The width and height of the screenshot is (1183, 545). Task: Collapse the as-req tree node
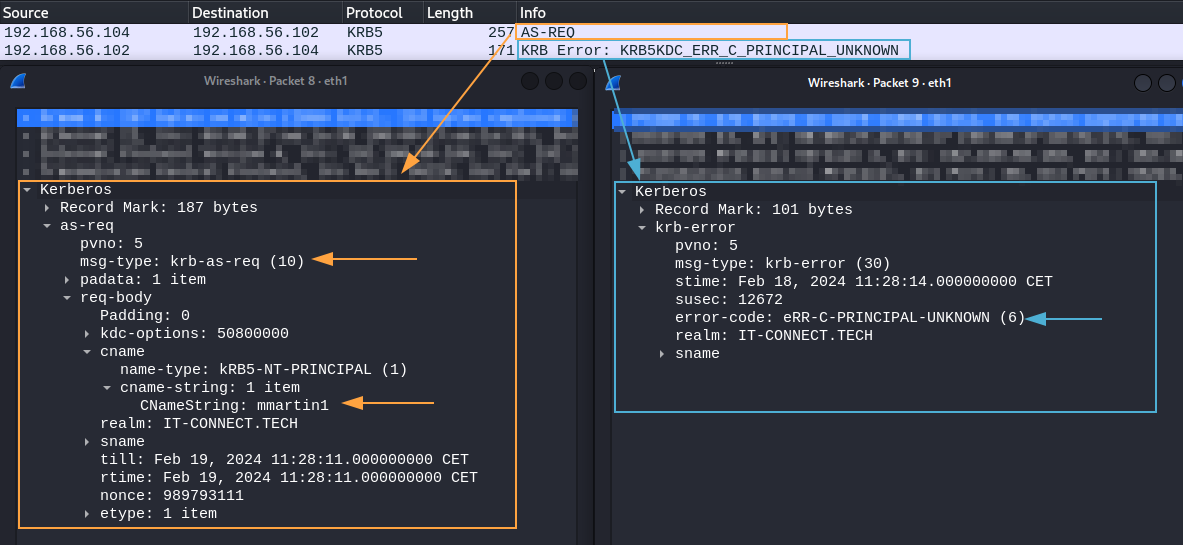47,226
